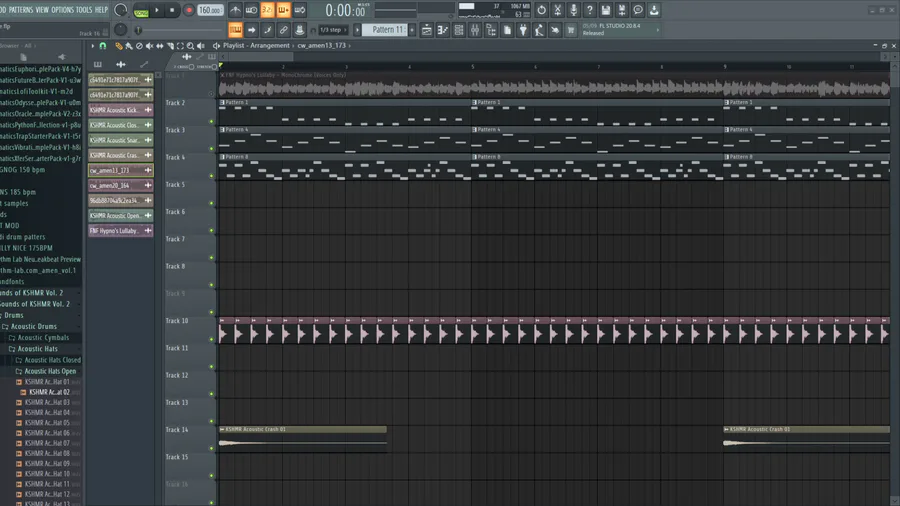Screen dimensions: 900x506
Task: Adjust the master volume knob
Action: tap(121, 10)
